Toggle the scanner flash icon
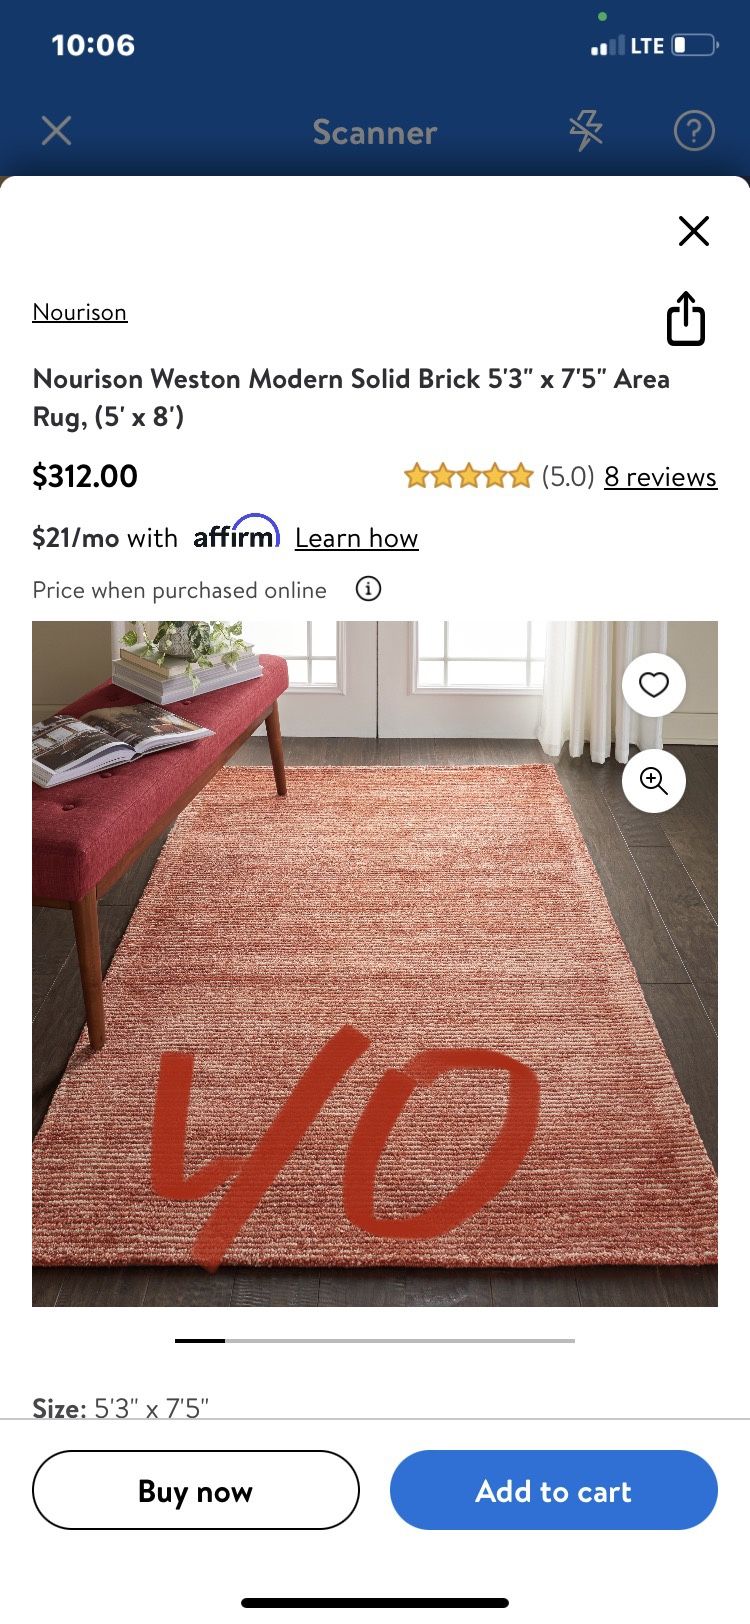The image size is (750, 1624). 586,131
